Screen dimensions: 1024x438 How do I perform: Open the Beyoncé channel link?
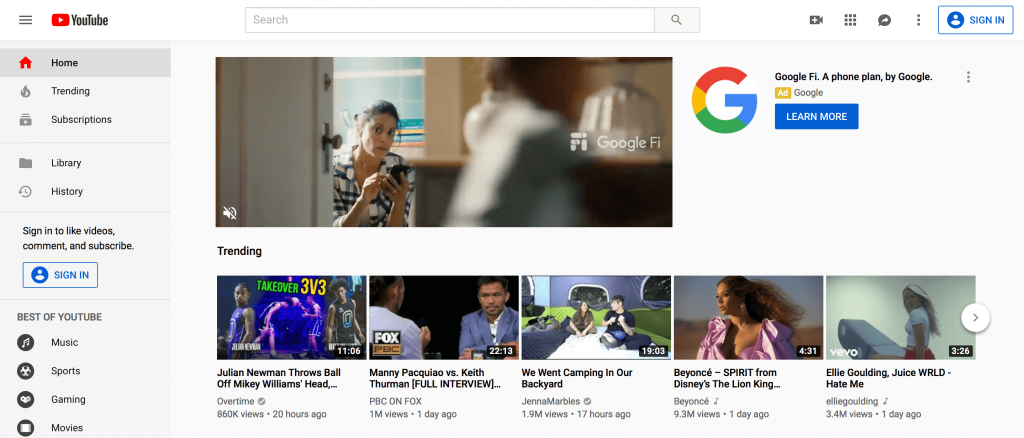coord(691,401)
